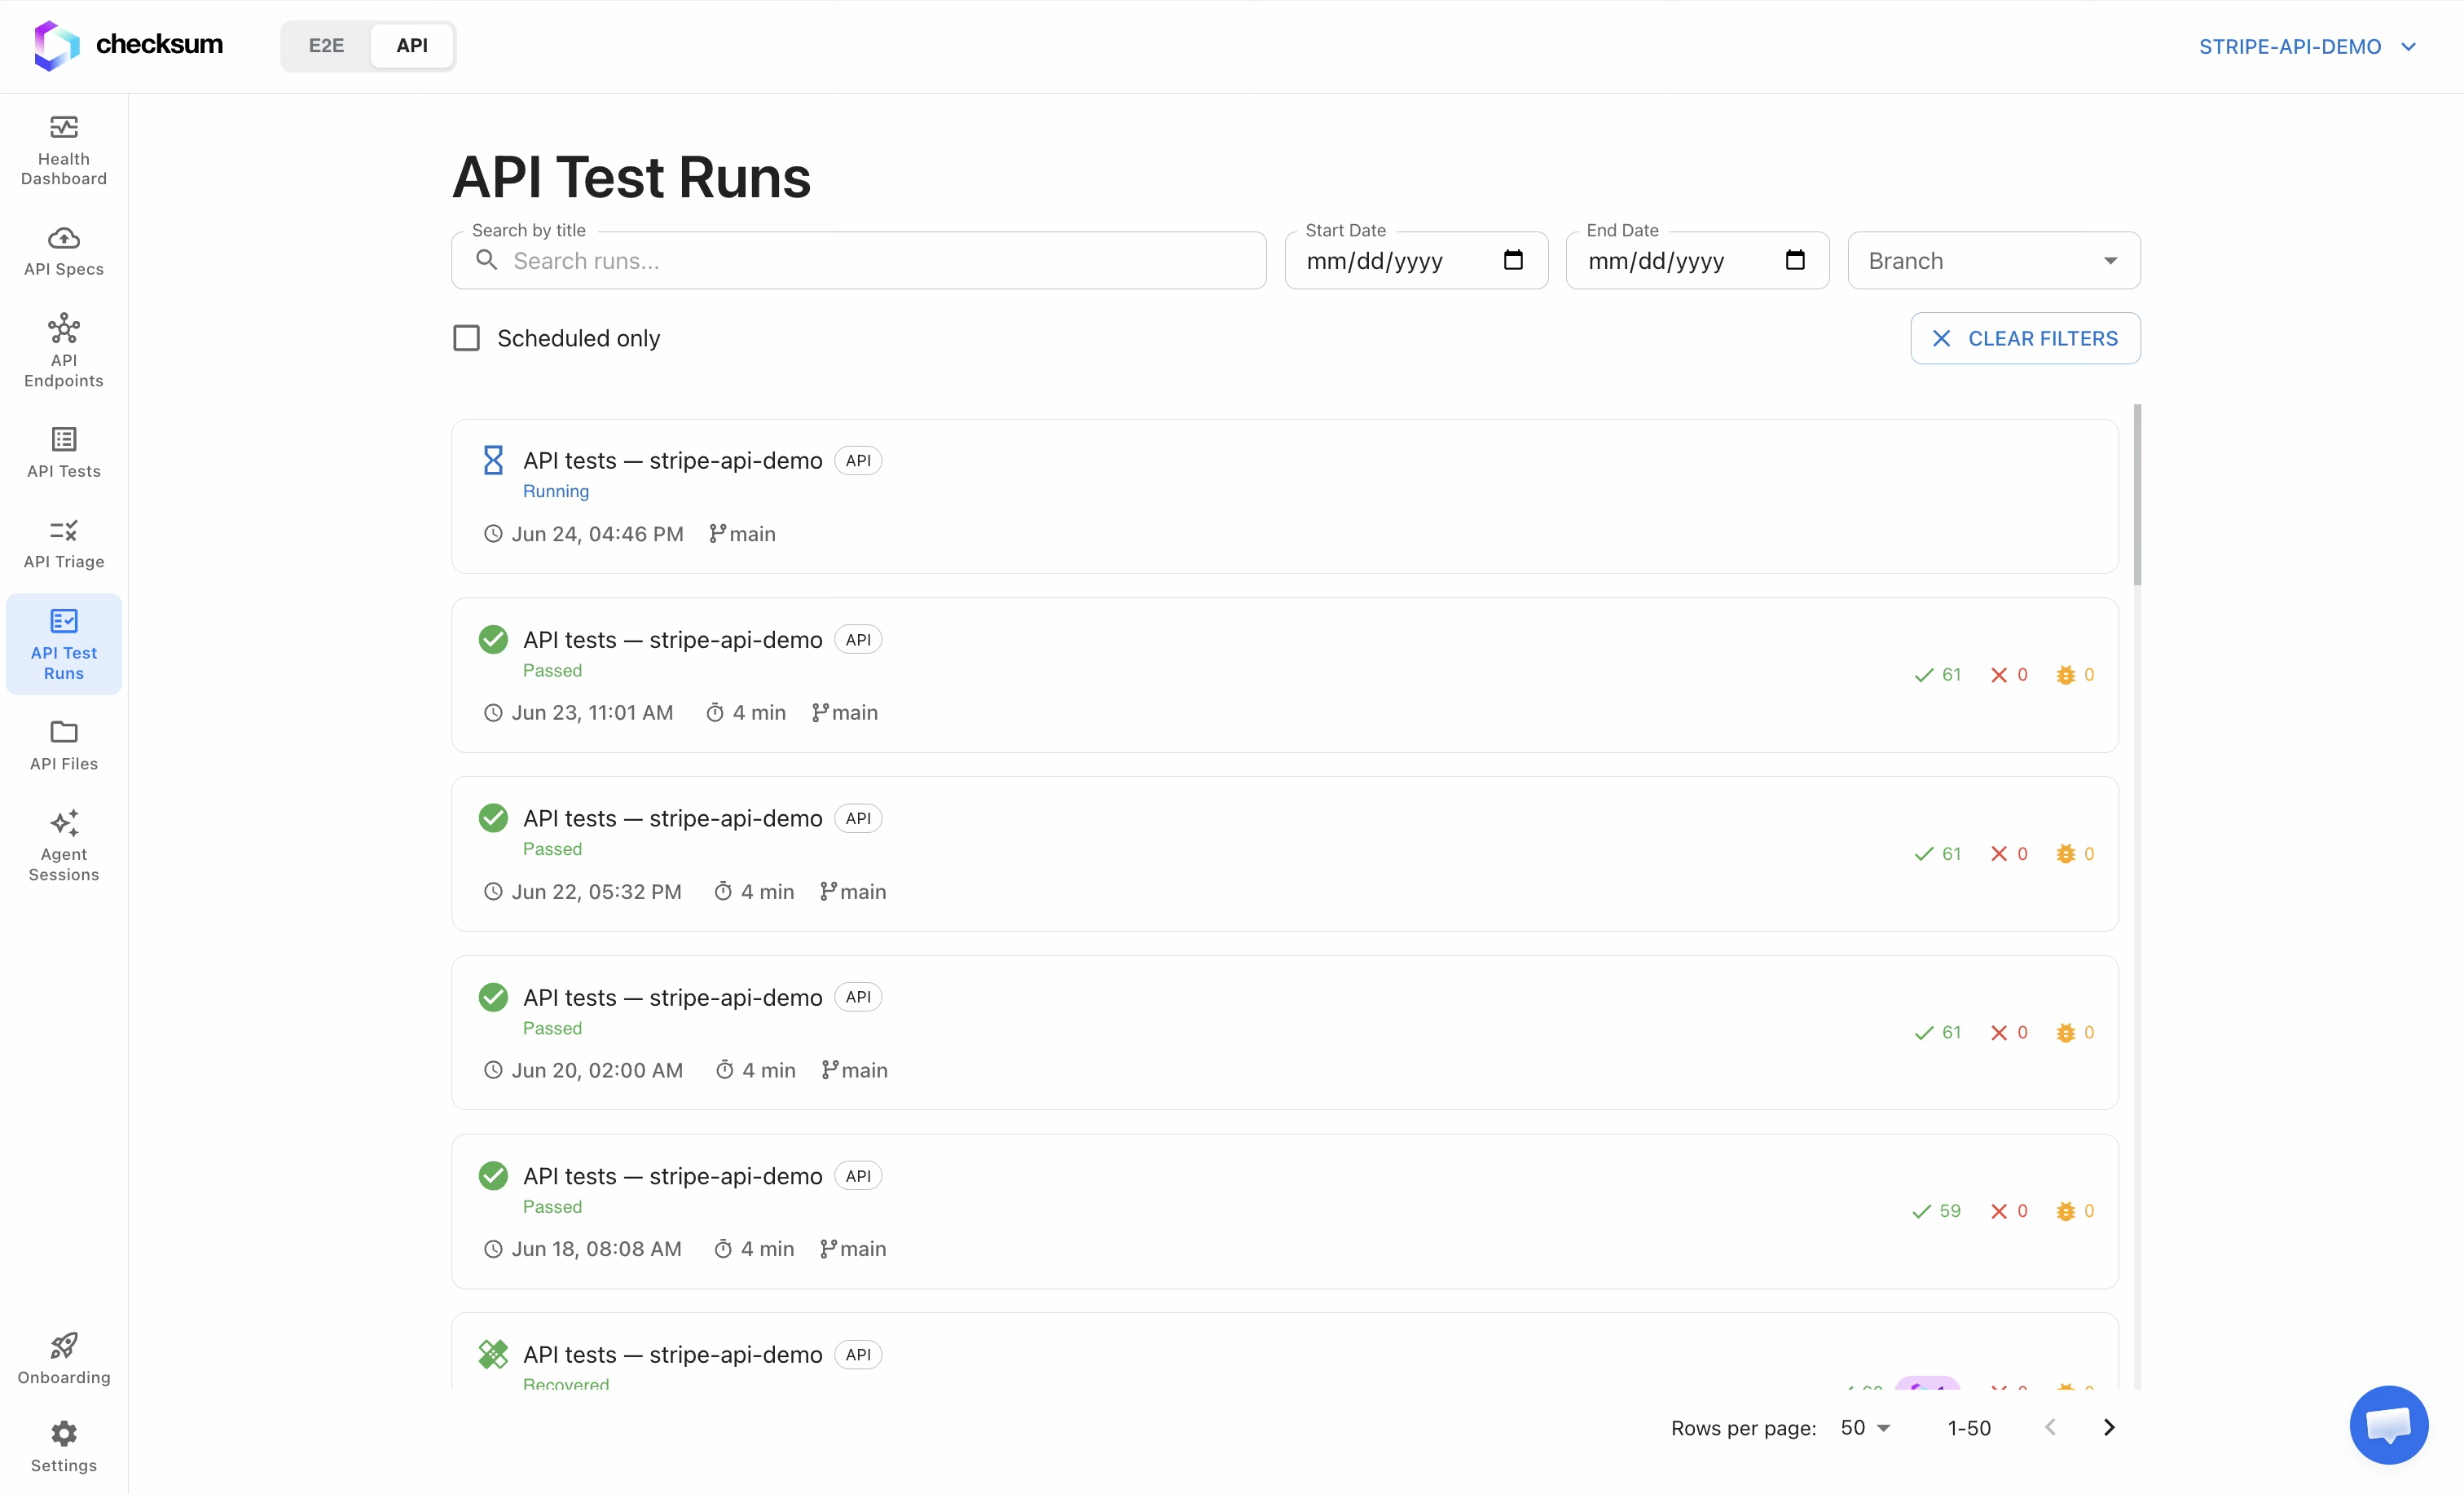Open the Running run from Jun 24
Image resolution: width=2464 pixels, height=1494 pixels.
1284,496
